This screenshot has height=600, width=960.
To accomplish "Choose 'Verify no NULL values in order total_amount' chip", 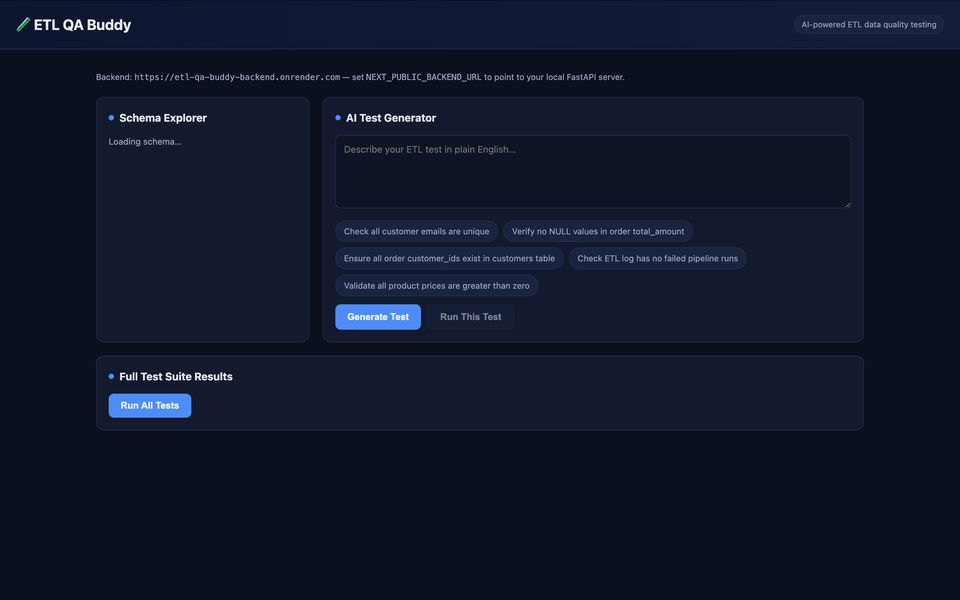I will (598, 231).
